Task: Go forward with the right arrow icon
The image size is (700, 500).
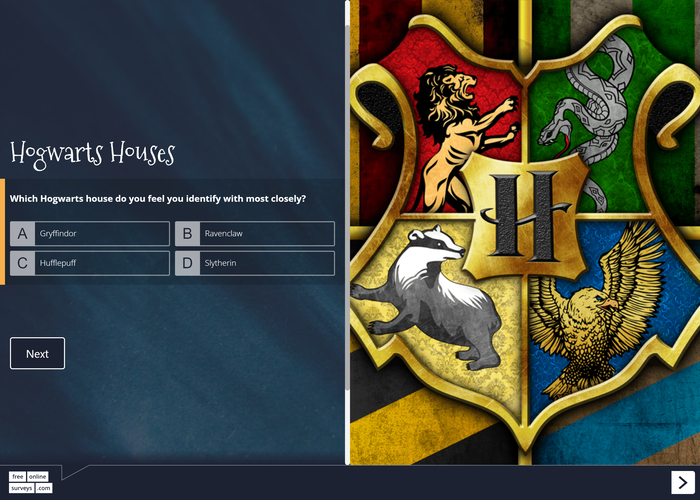Action: pos(683,482)
